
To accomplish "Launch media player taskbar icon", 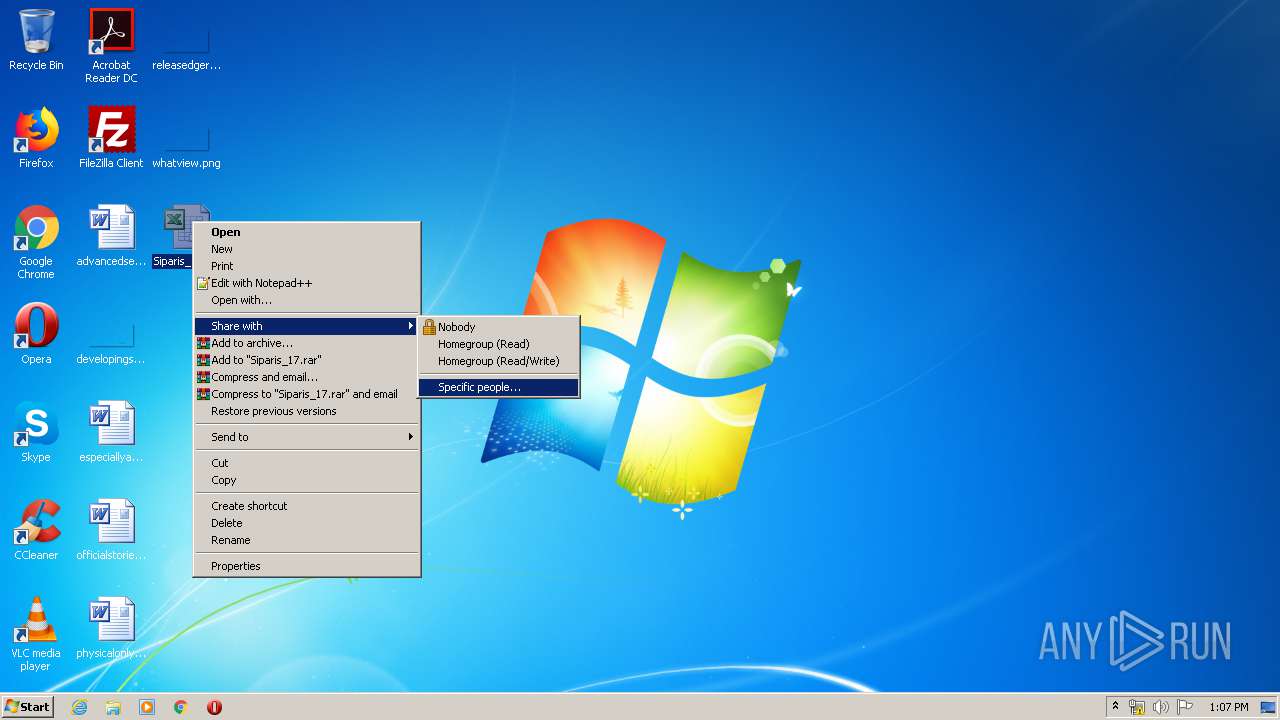I will [147, 707].
